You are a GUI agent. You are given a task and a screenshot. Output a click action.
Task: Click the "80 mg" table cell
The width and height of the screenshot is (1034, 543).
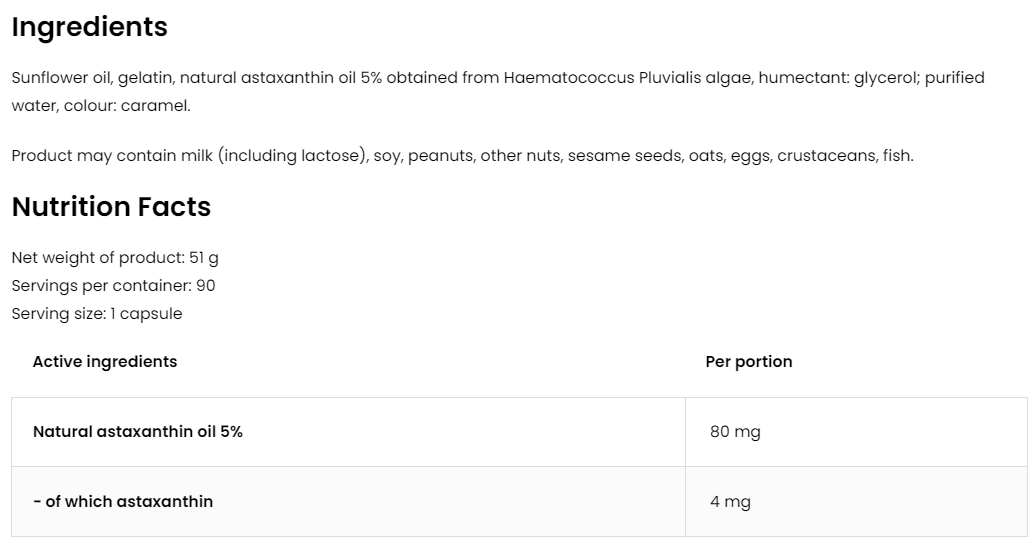(x=735, y=432)
